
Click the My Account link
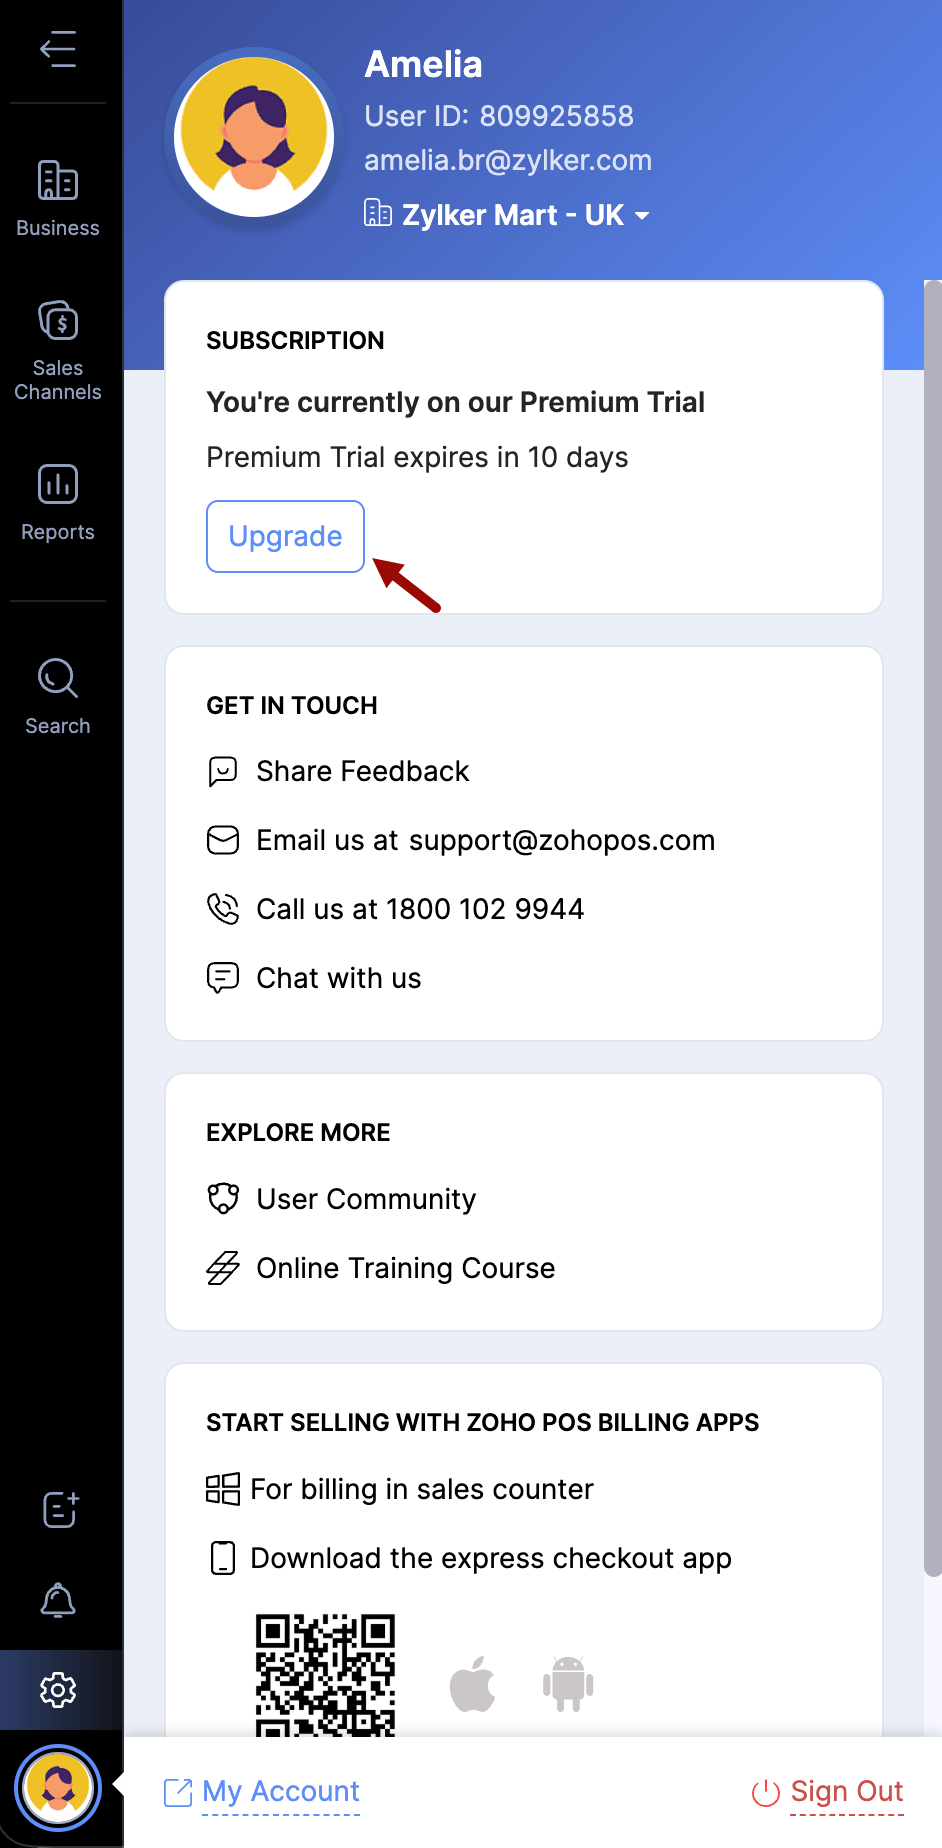261,1791
